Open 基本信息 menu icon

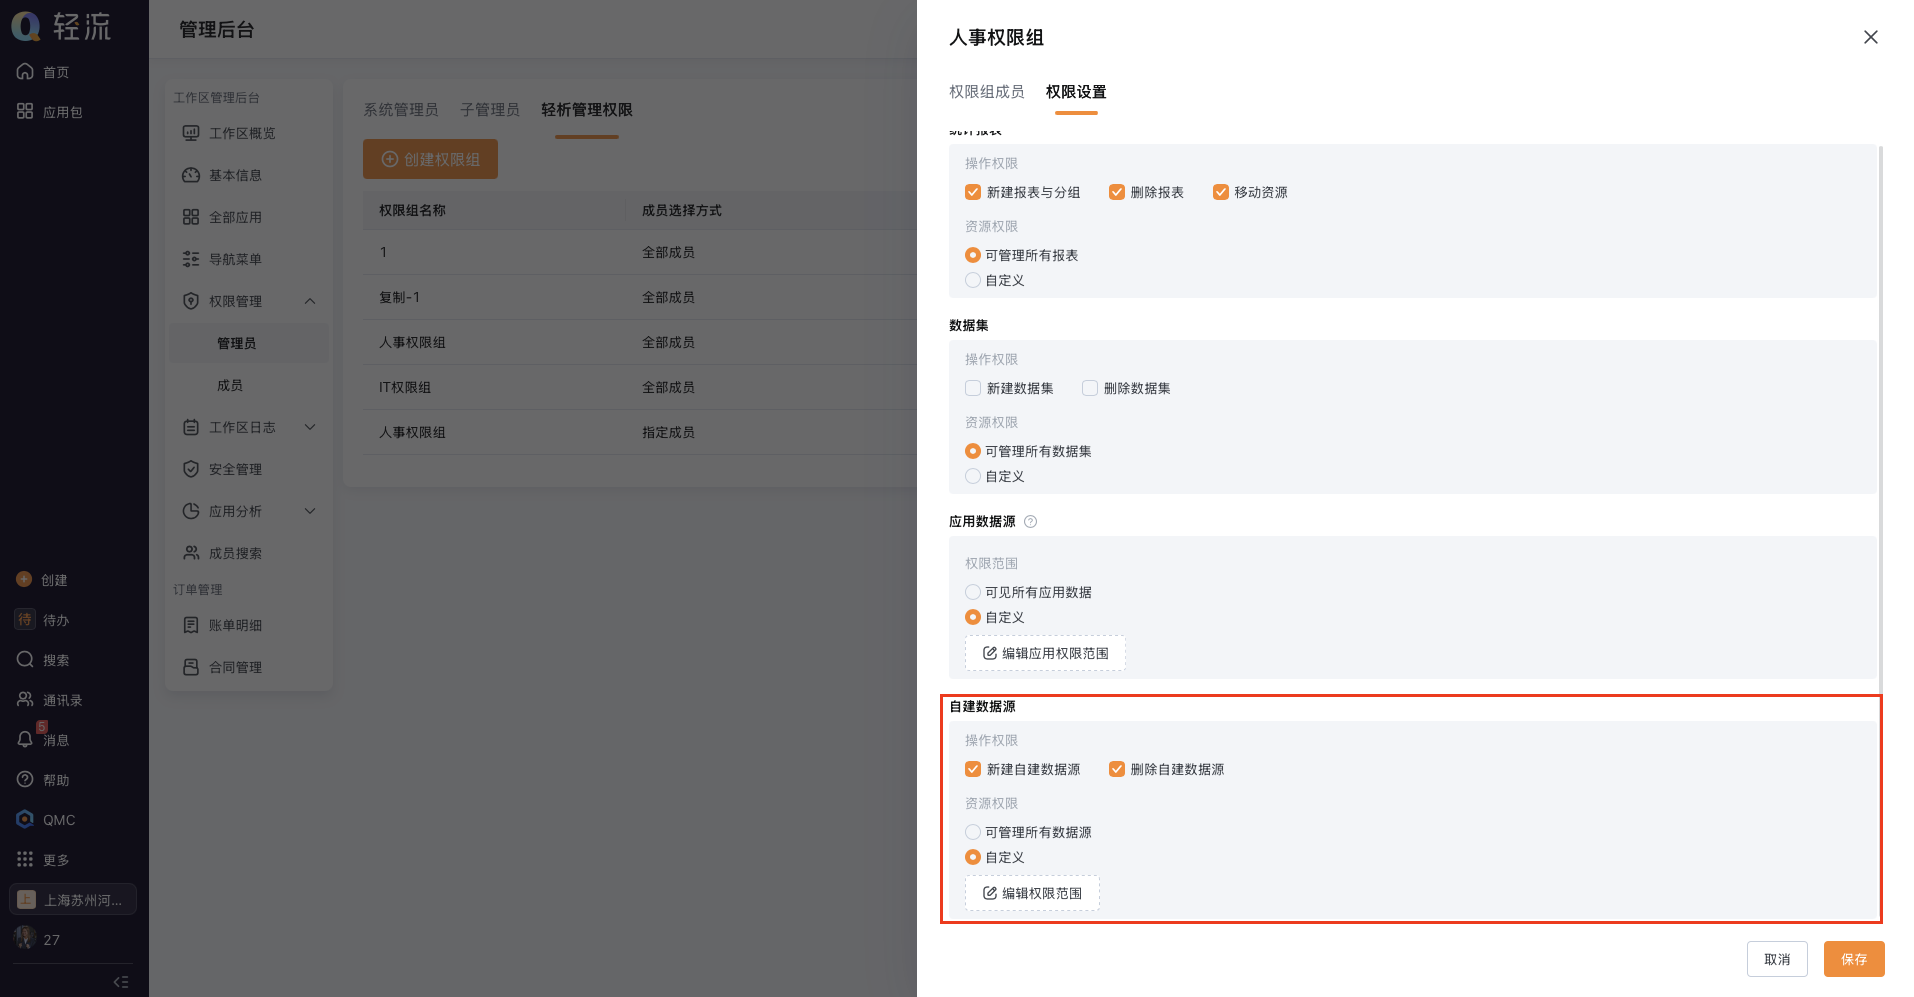191,175
